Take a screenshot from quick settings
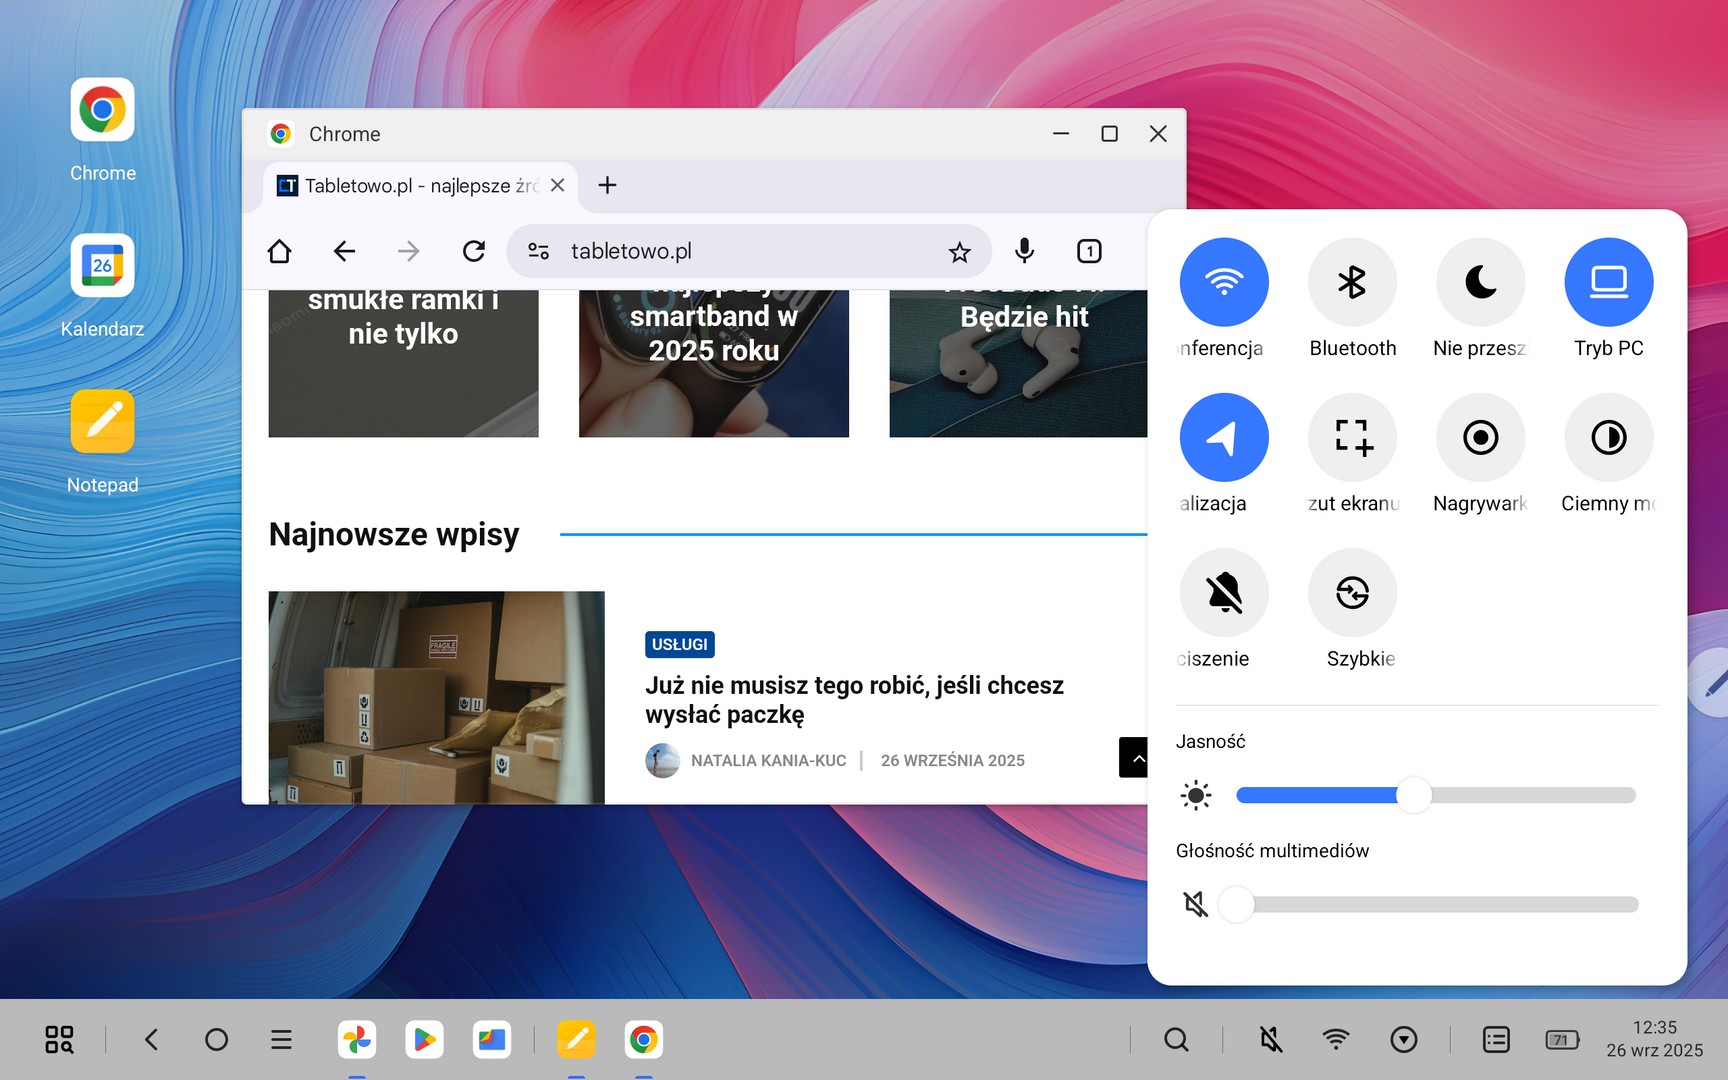 click(1352, 438)
